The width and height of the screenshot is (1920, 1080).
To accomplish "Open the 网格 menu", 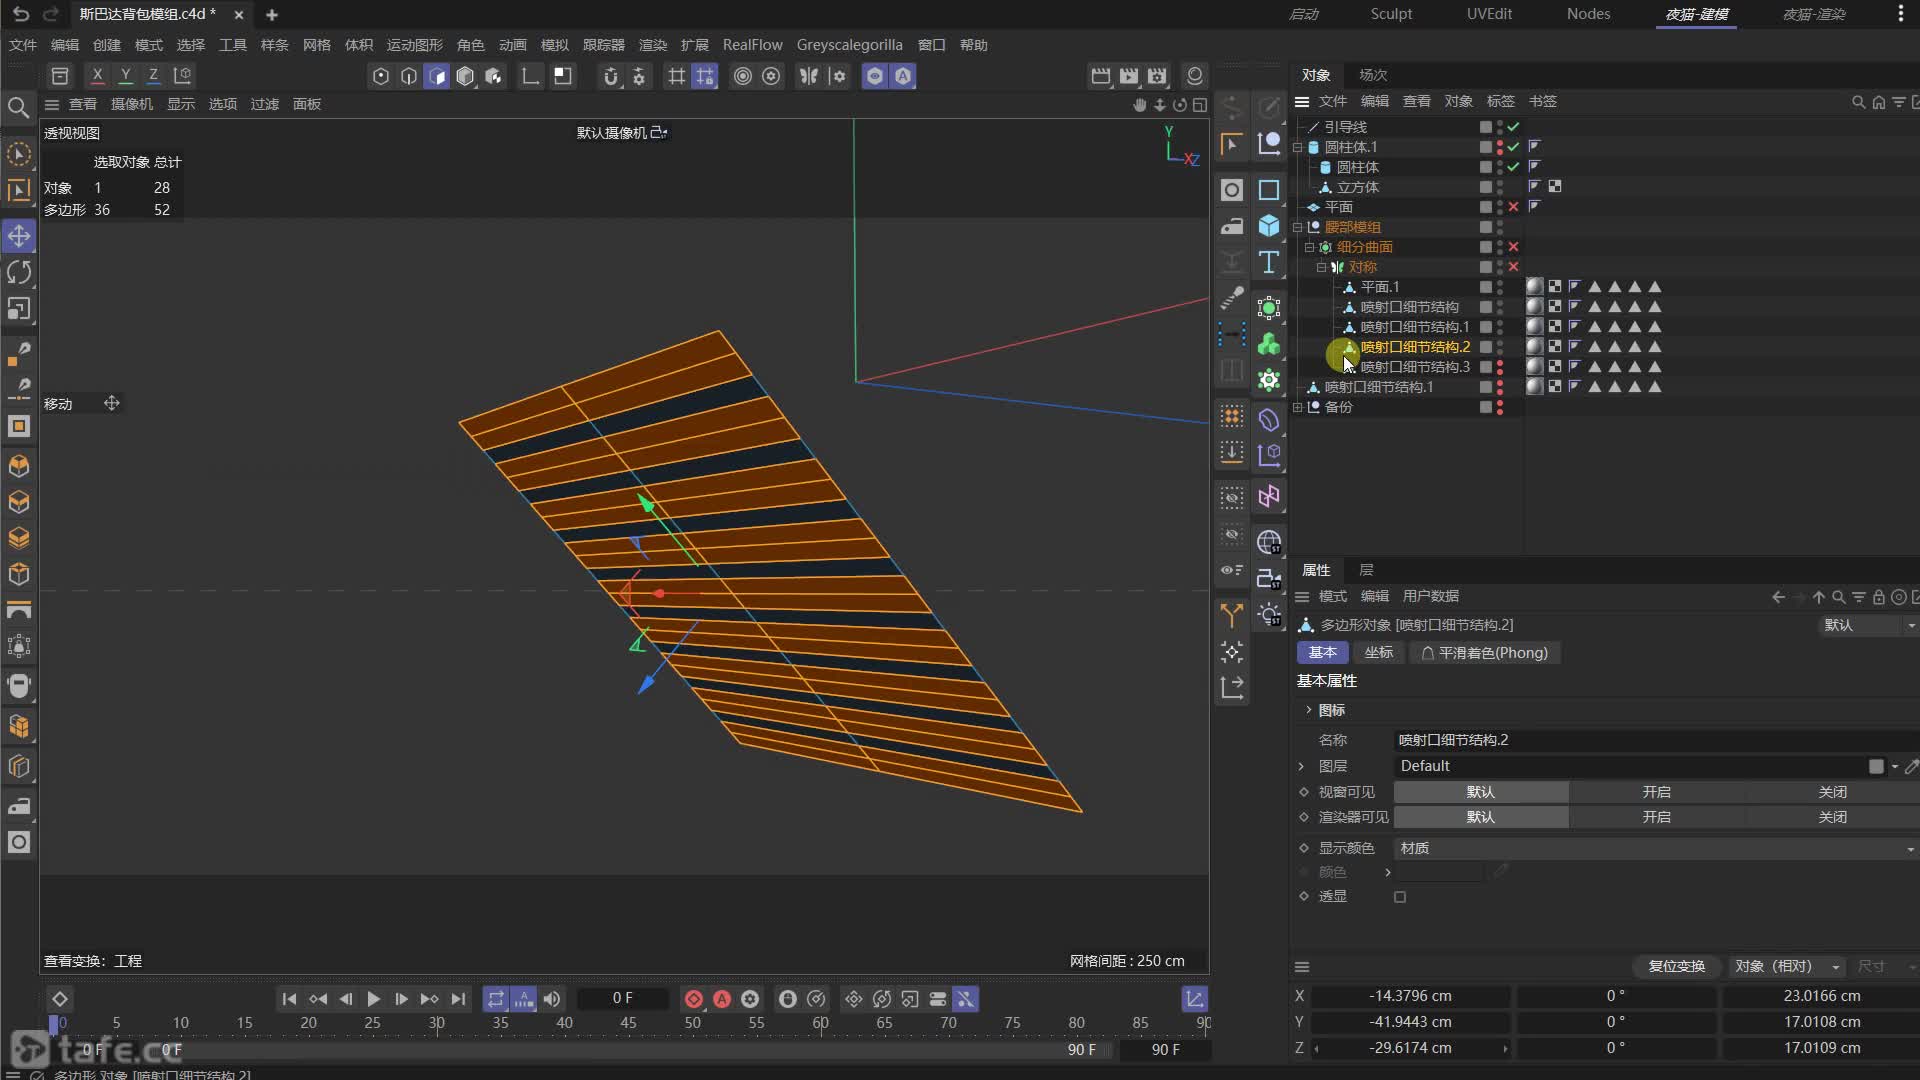I will 317,45.
